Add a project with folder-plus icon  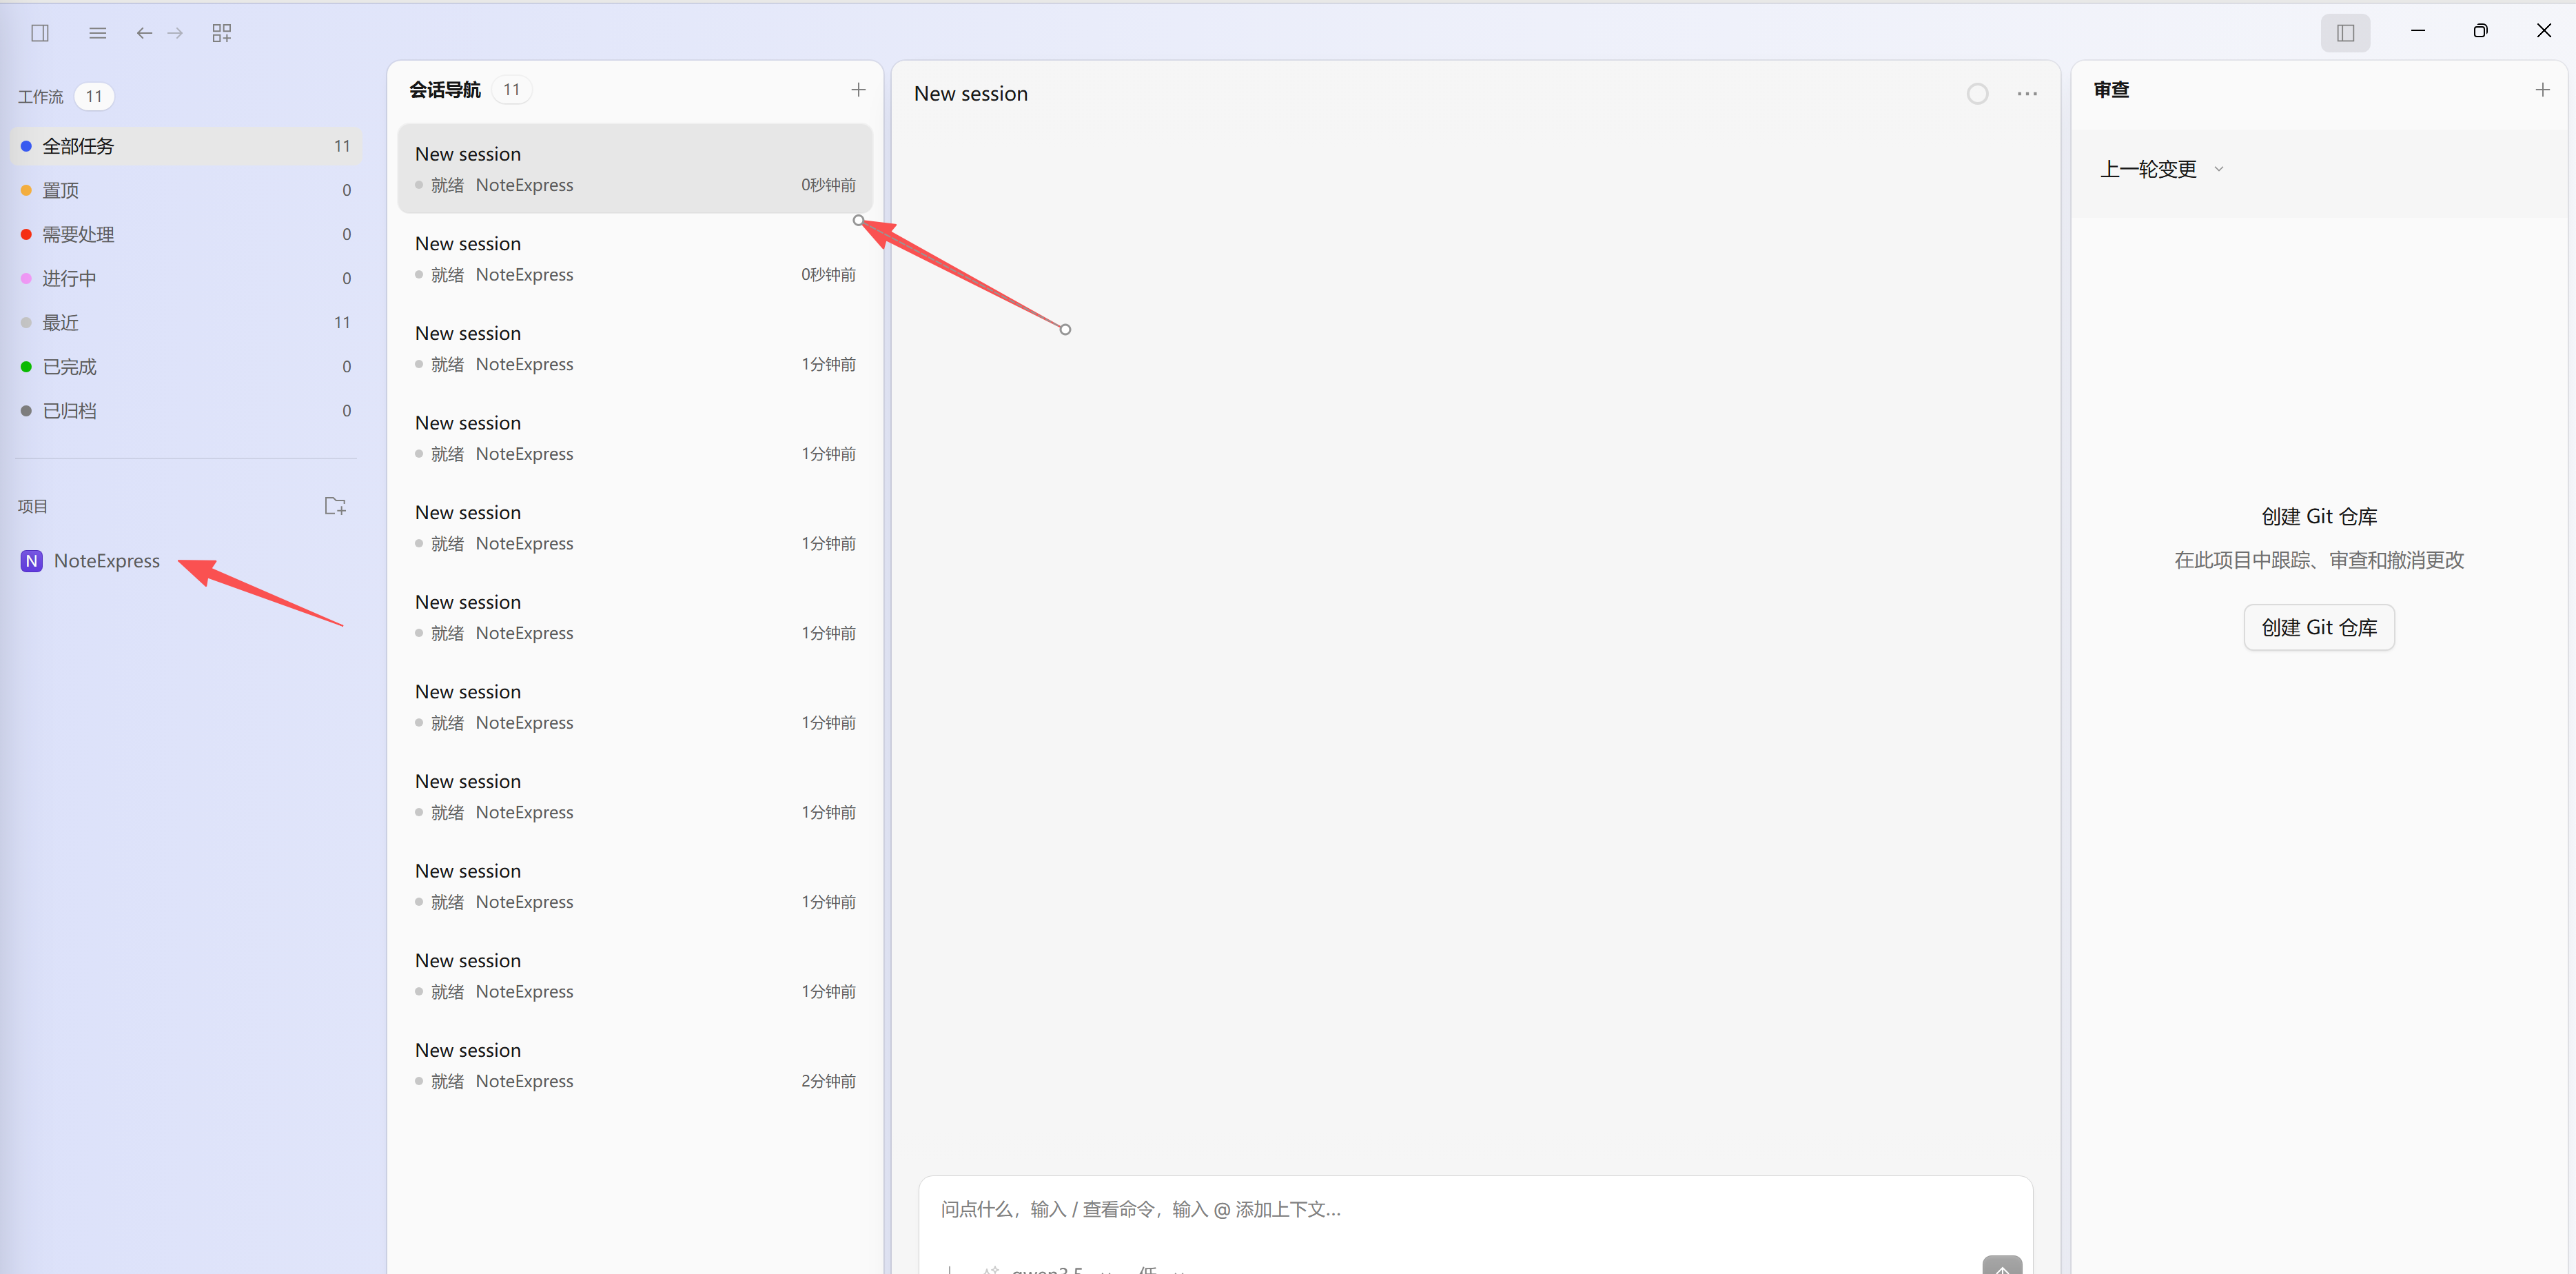tap(335, 506)
